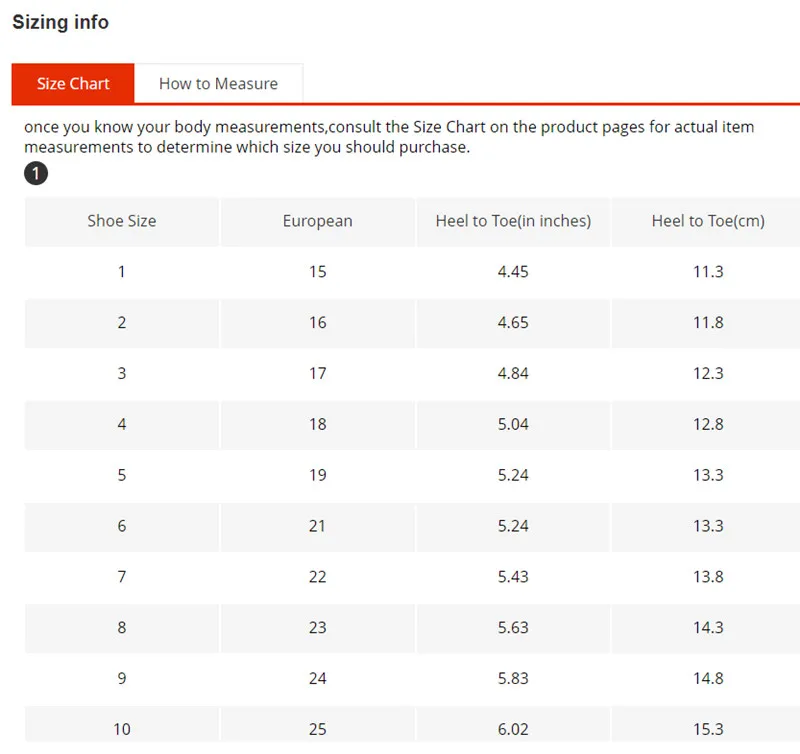This screenshot has width=800, height=754.
Task: Select European size 19 cell
Action: (317, 475)
